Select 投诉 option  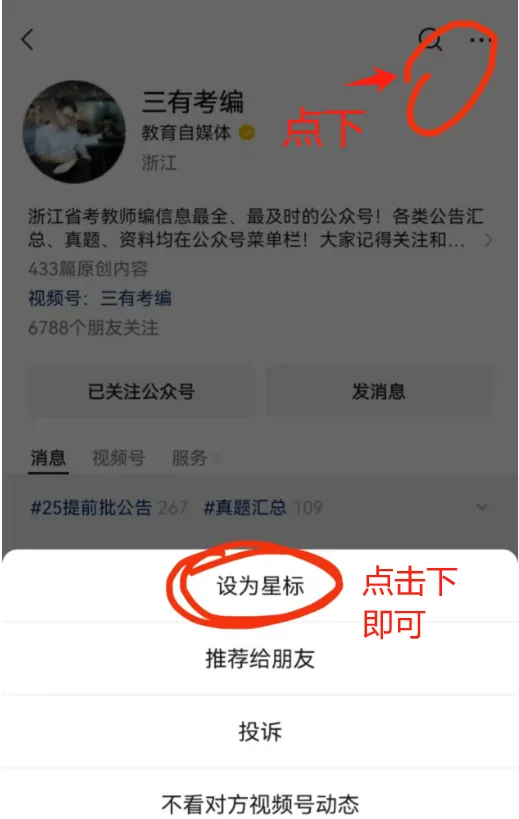(x=260, y=731)
